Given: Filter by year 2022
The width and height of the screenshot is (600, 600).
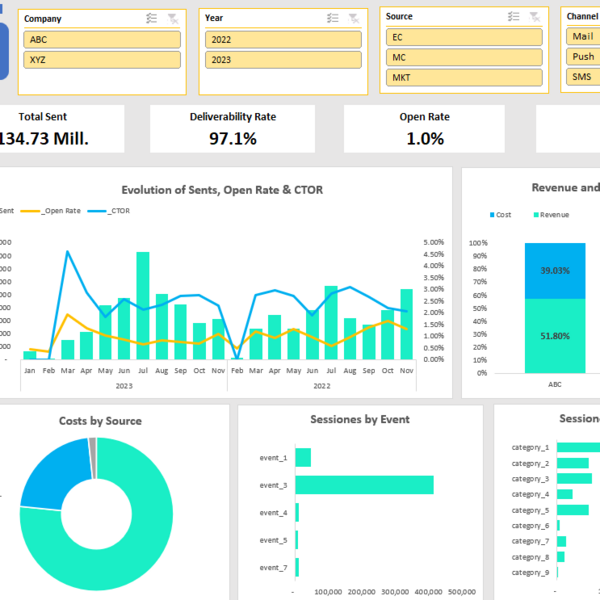Looking at the screenshot, I should point(283,40).
